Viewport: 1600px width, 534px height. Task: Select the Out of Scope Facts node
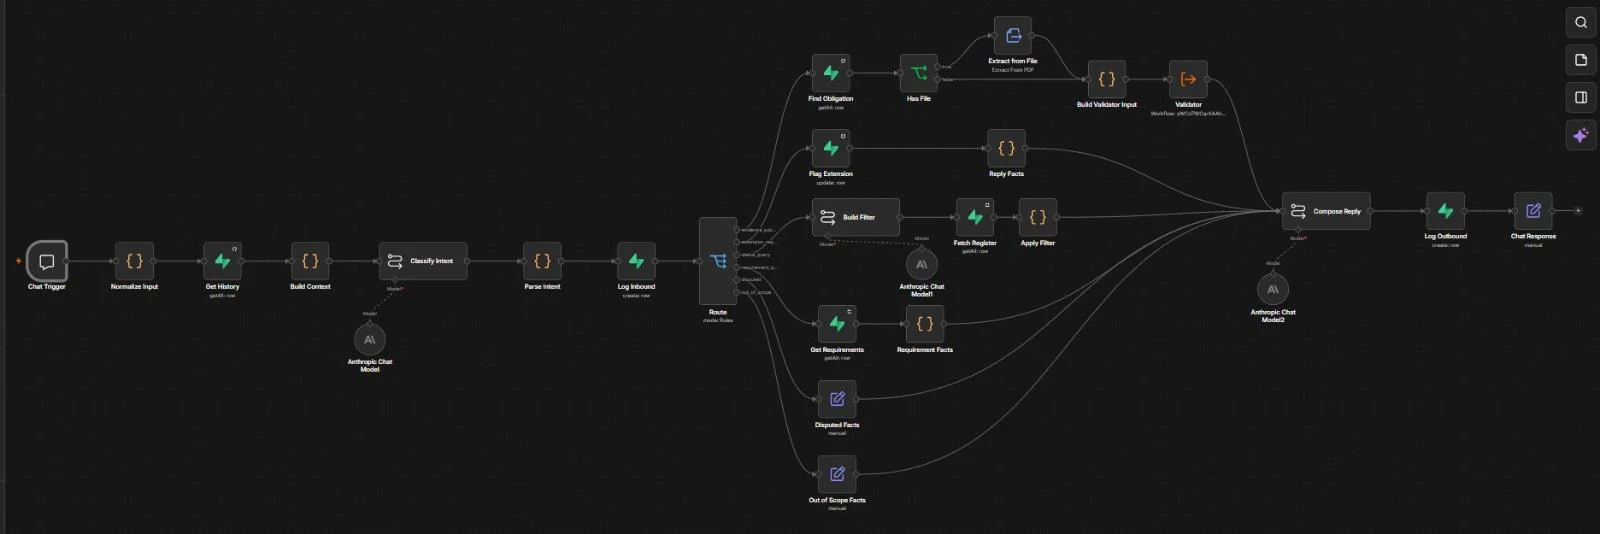coord(837,474)
